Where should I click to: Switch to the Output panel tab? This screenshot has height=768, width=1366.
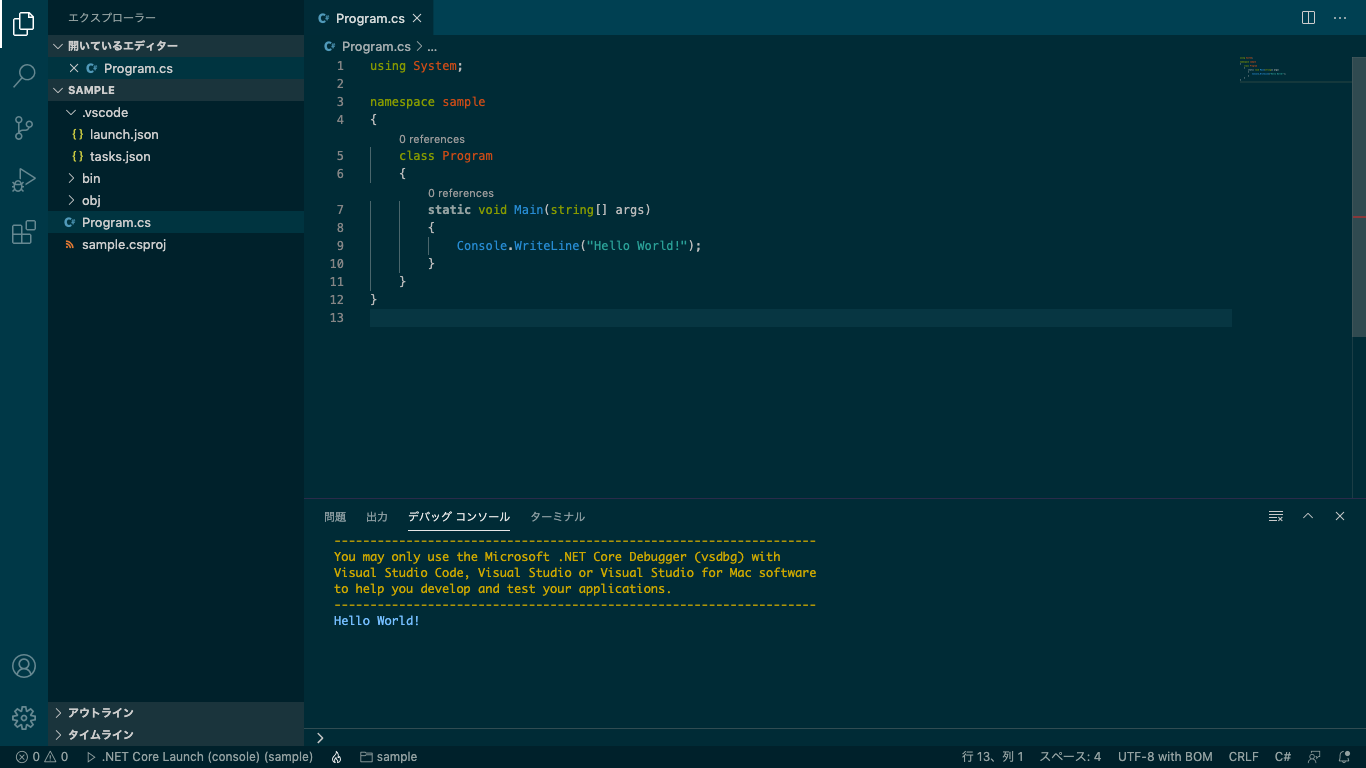click(377, 517)
